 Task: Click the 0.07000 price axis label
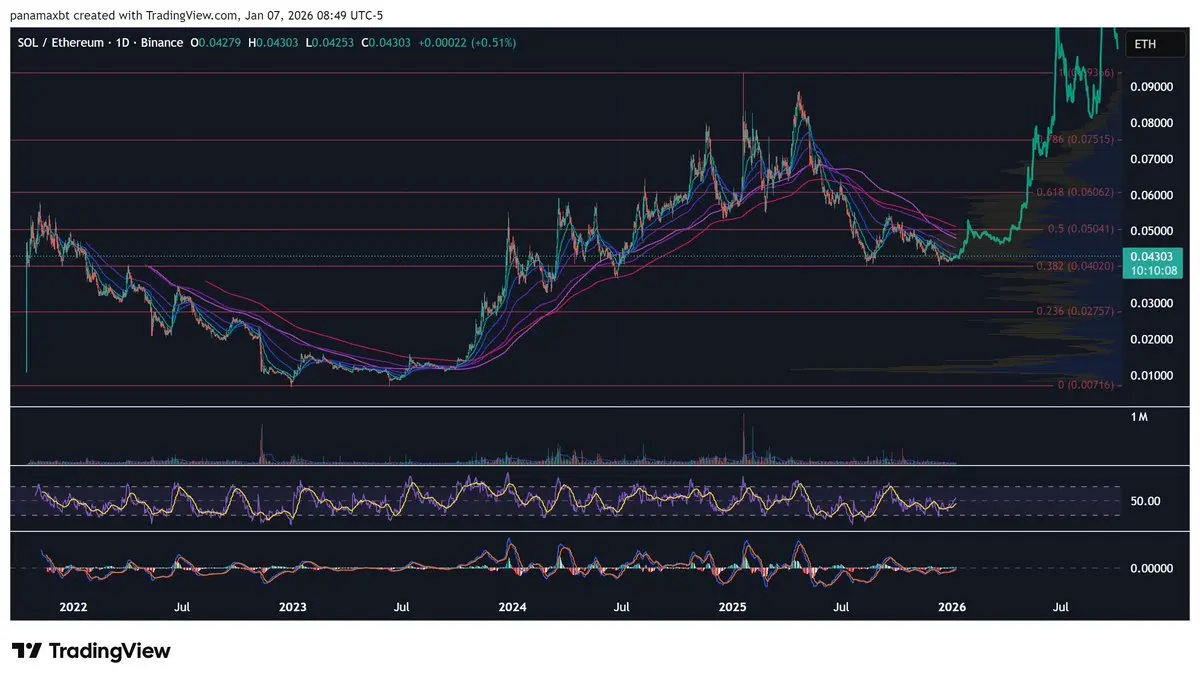point(1152,159)
